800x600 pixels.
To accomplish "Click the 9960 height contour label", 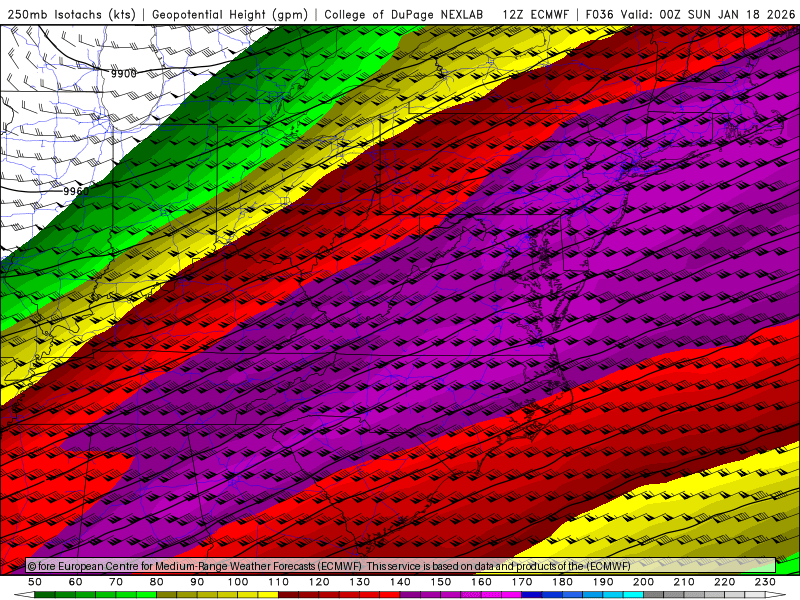I will click(x=76, y=191).
